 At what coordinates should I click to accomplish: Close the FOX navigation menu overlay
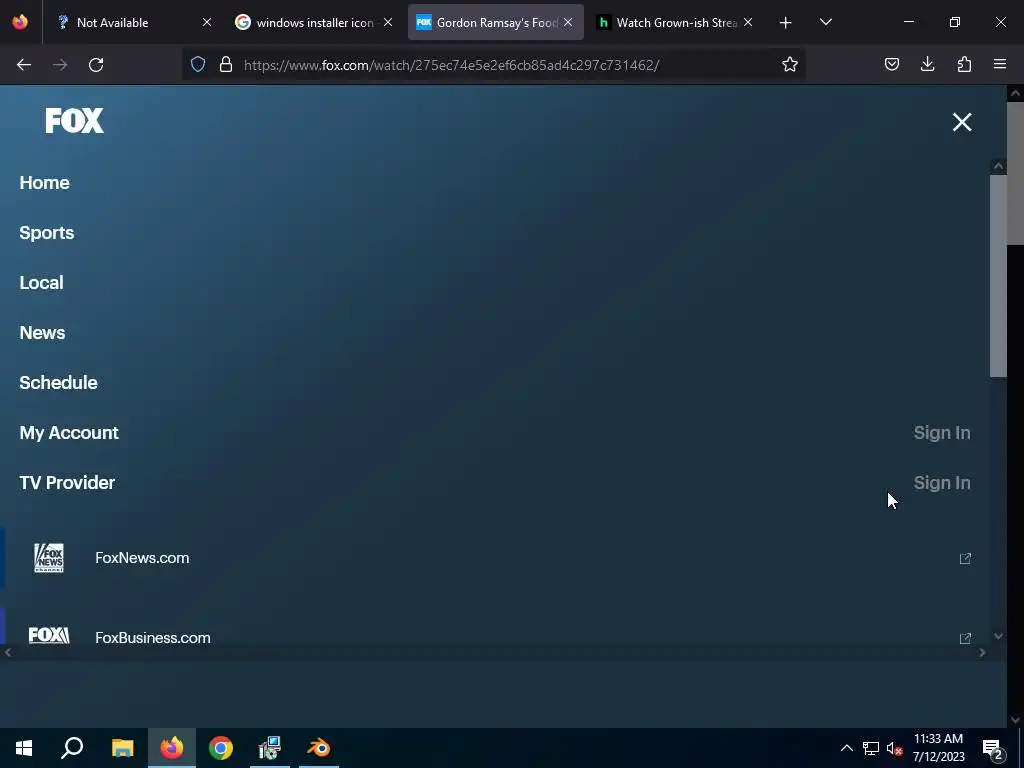click(961, 122)
